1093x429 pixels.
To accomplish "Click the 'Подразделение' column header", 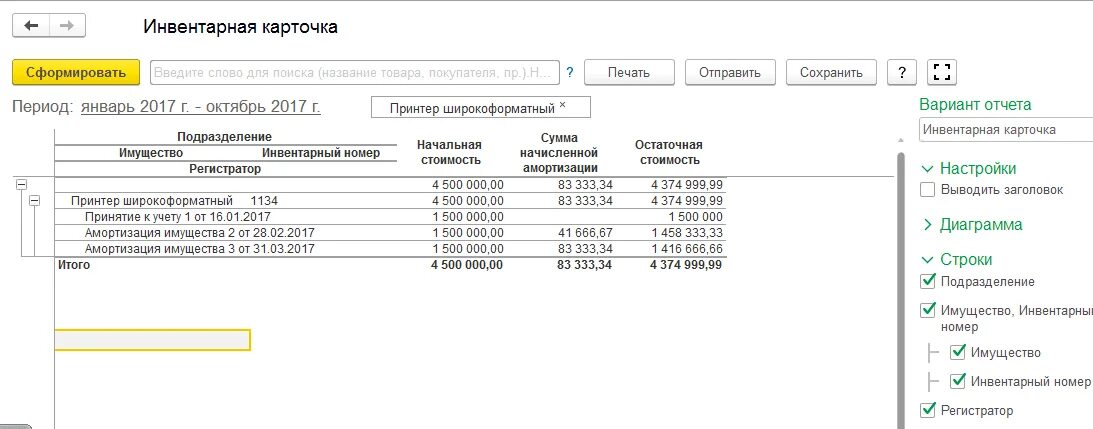I will [x=224, y=137].
